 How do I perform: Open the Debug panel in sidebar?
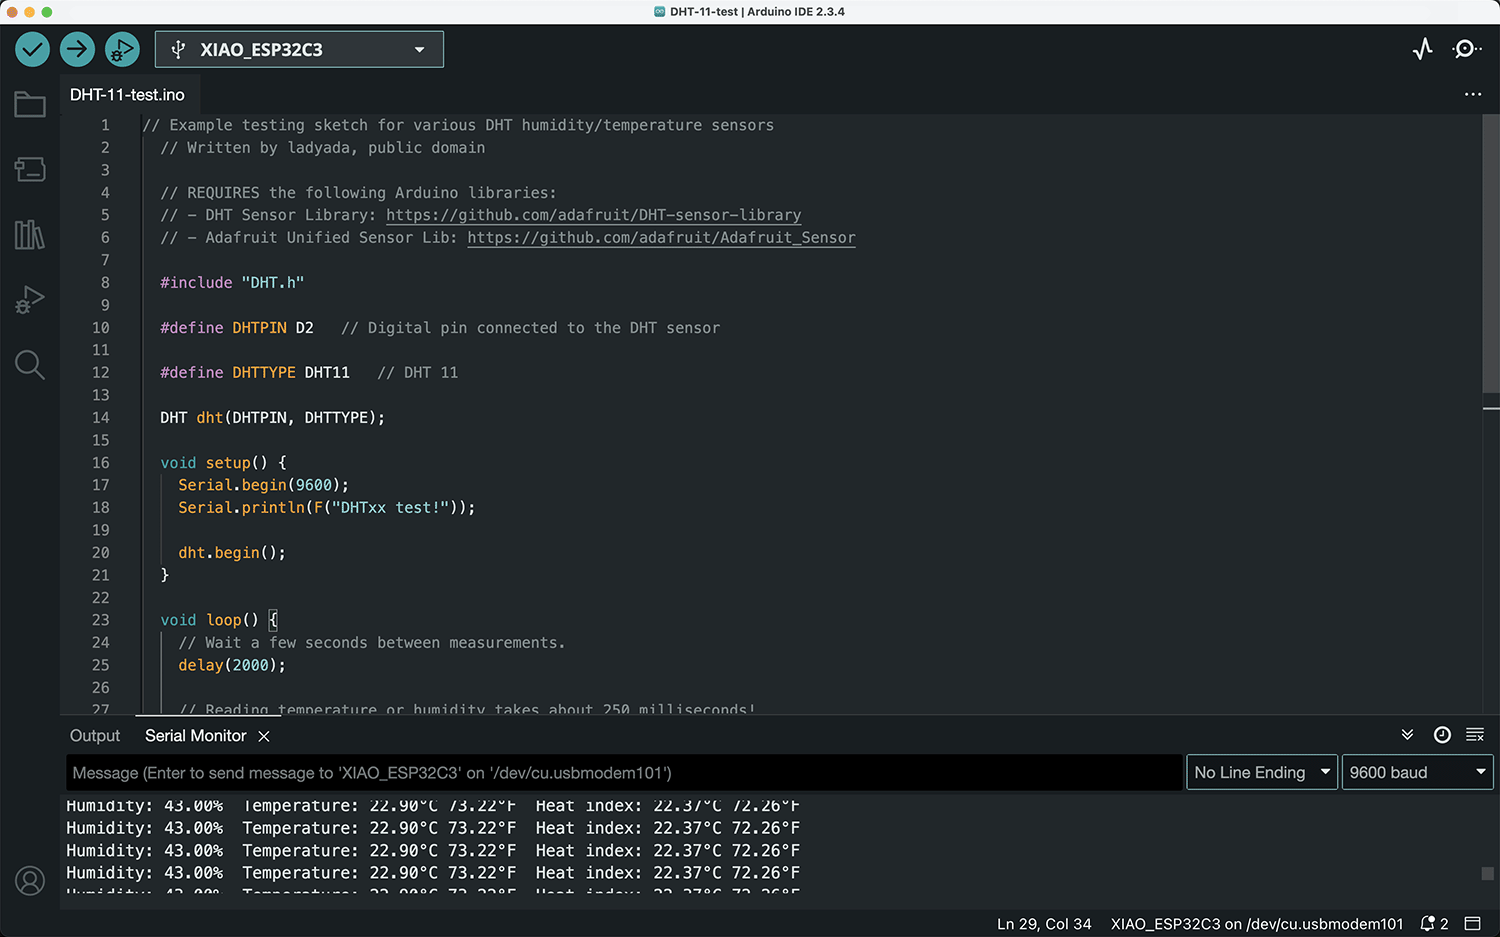coord(30,300)
